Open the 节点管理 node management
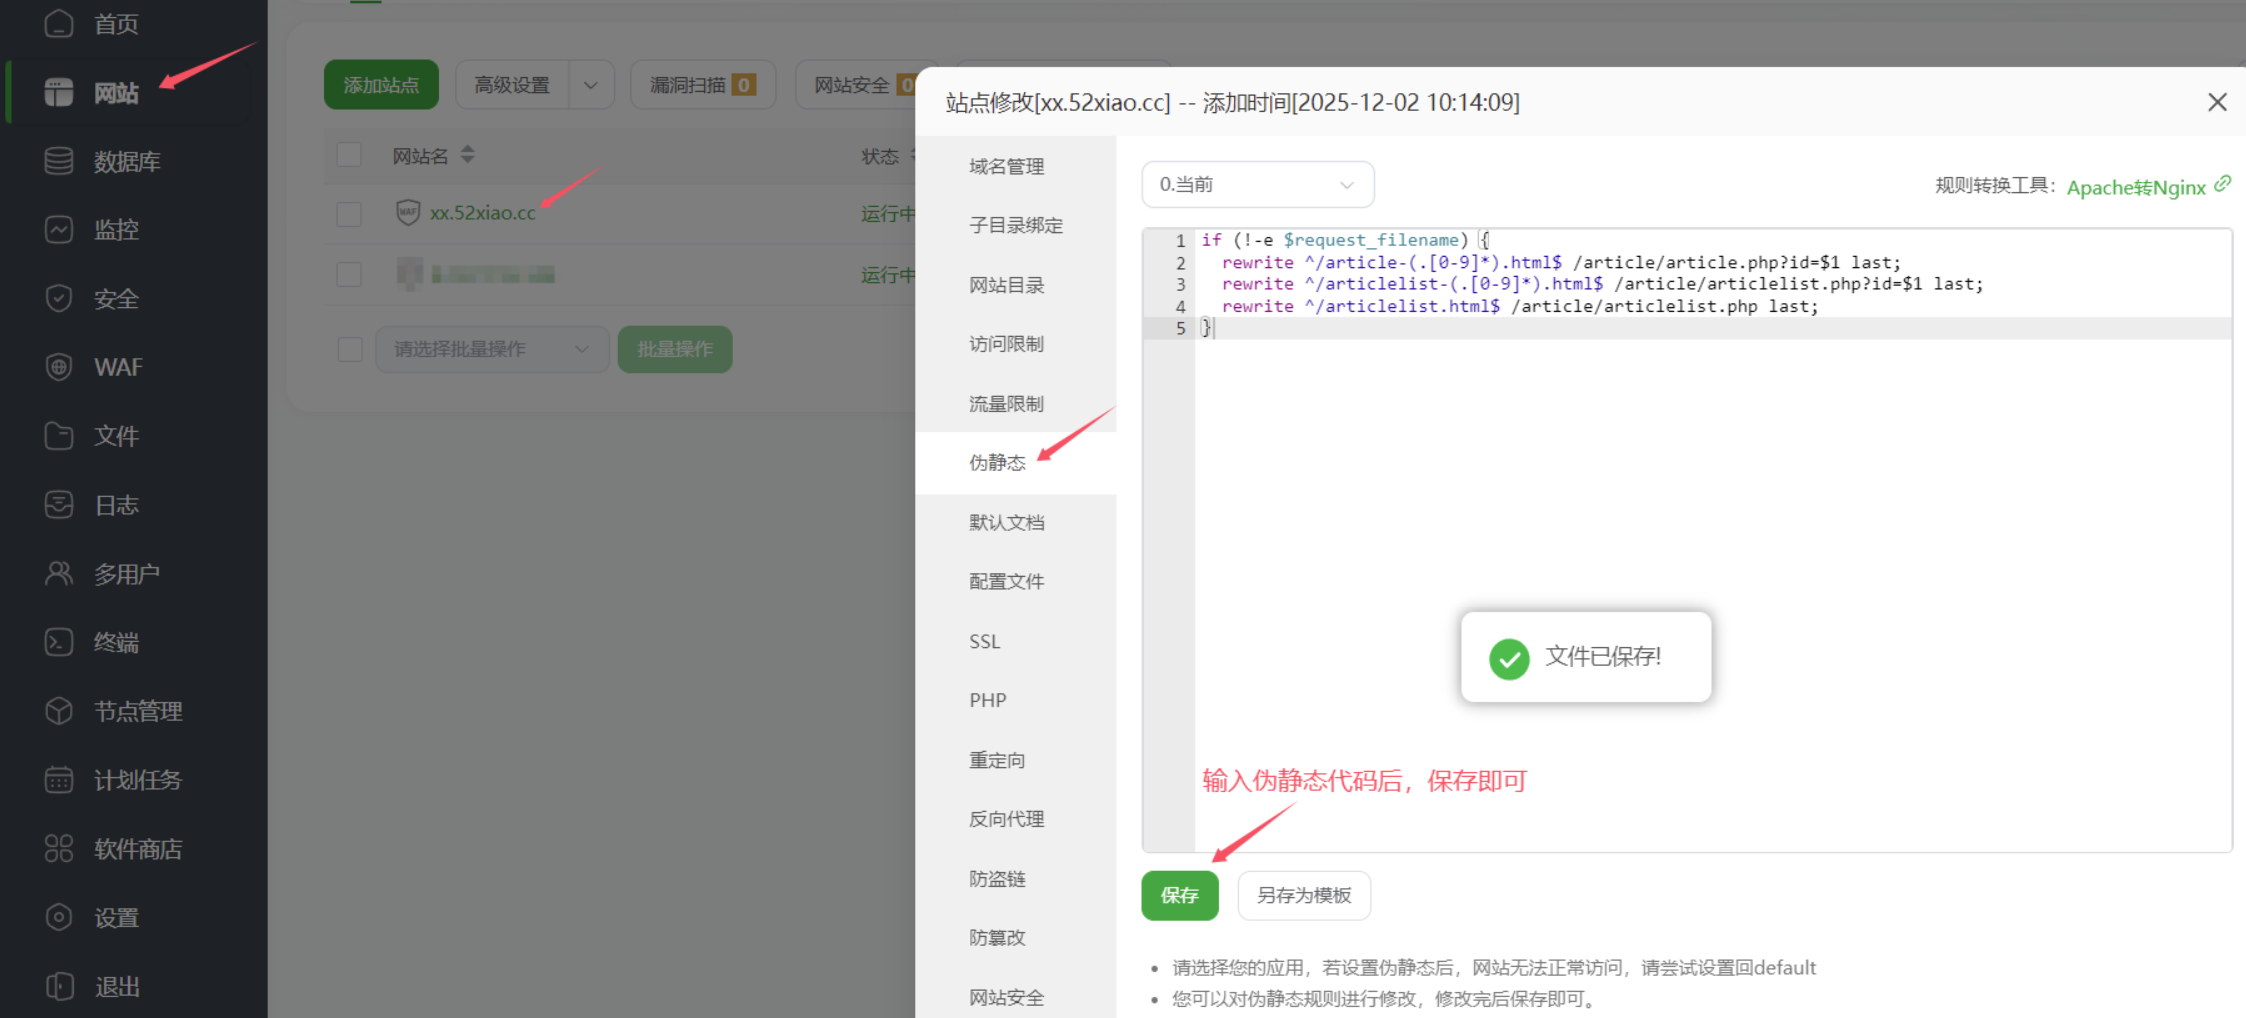The height and width of the screenshot is (1018, 2246). click(x=137, y=711)
